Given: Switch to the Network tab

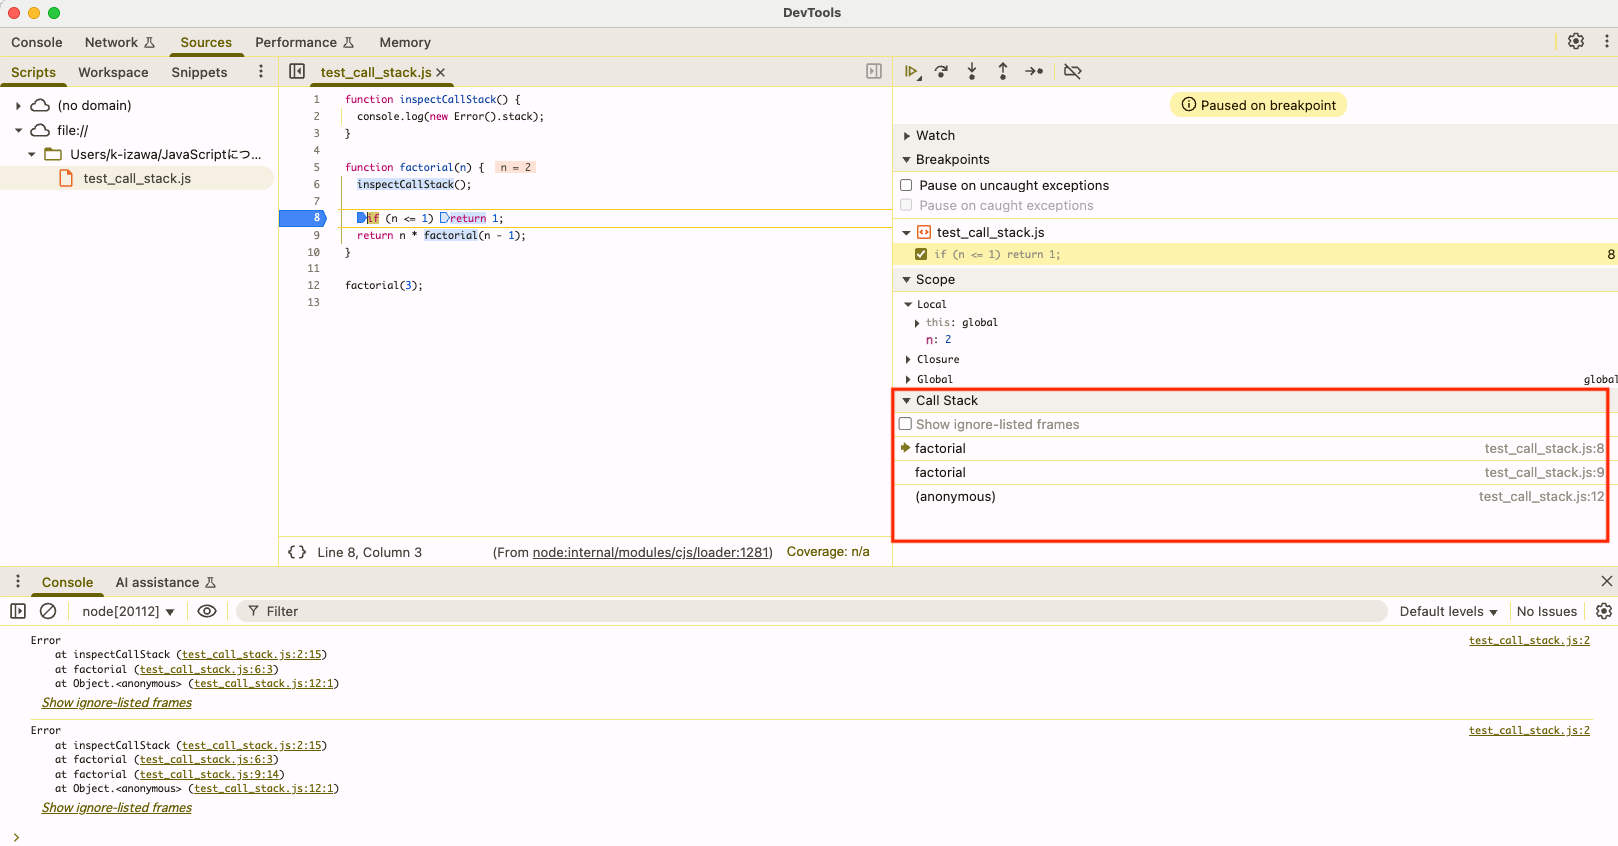Looking at the screenshot, I should pyautogui.click(x=120, y=42).
